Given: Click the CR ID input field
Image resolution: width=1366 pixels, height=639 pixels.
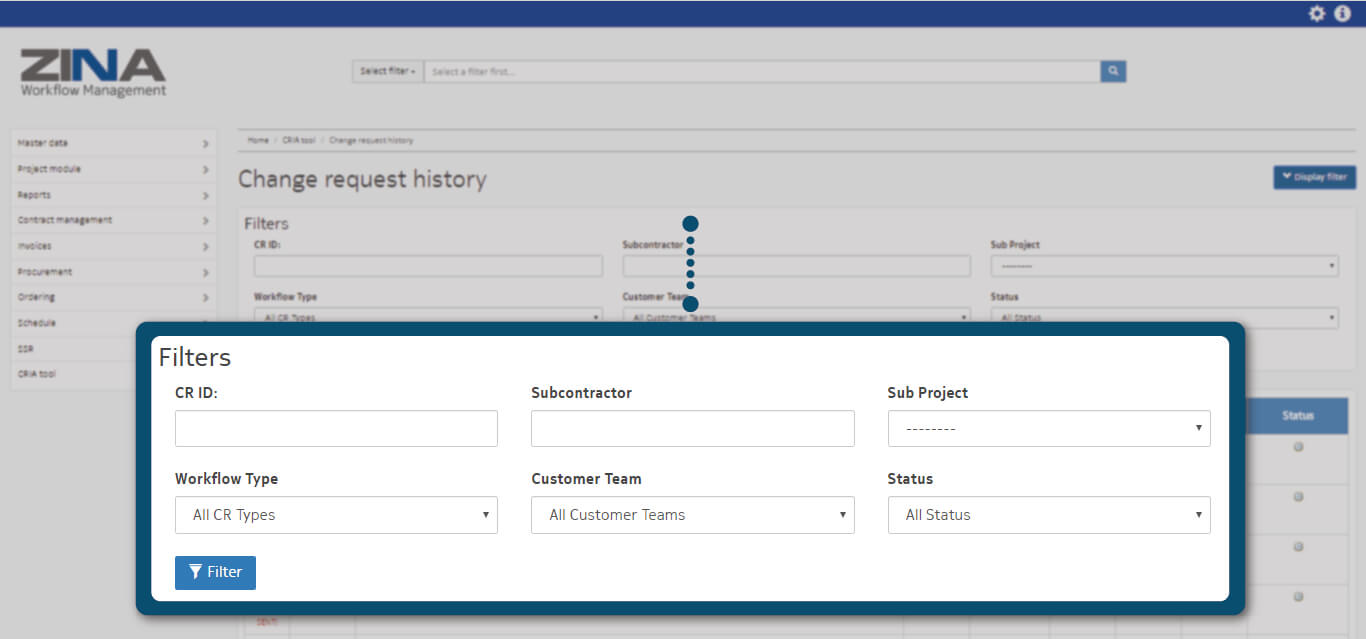Looking at the screenshot, I should (x=336, y=428).
